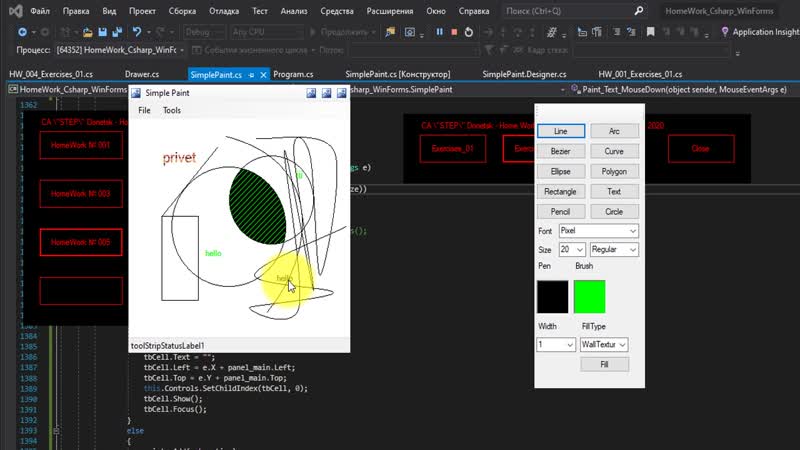Click the Fill button
This screenshot has width=800, height=450.
click(605, 364)
